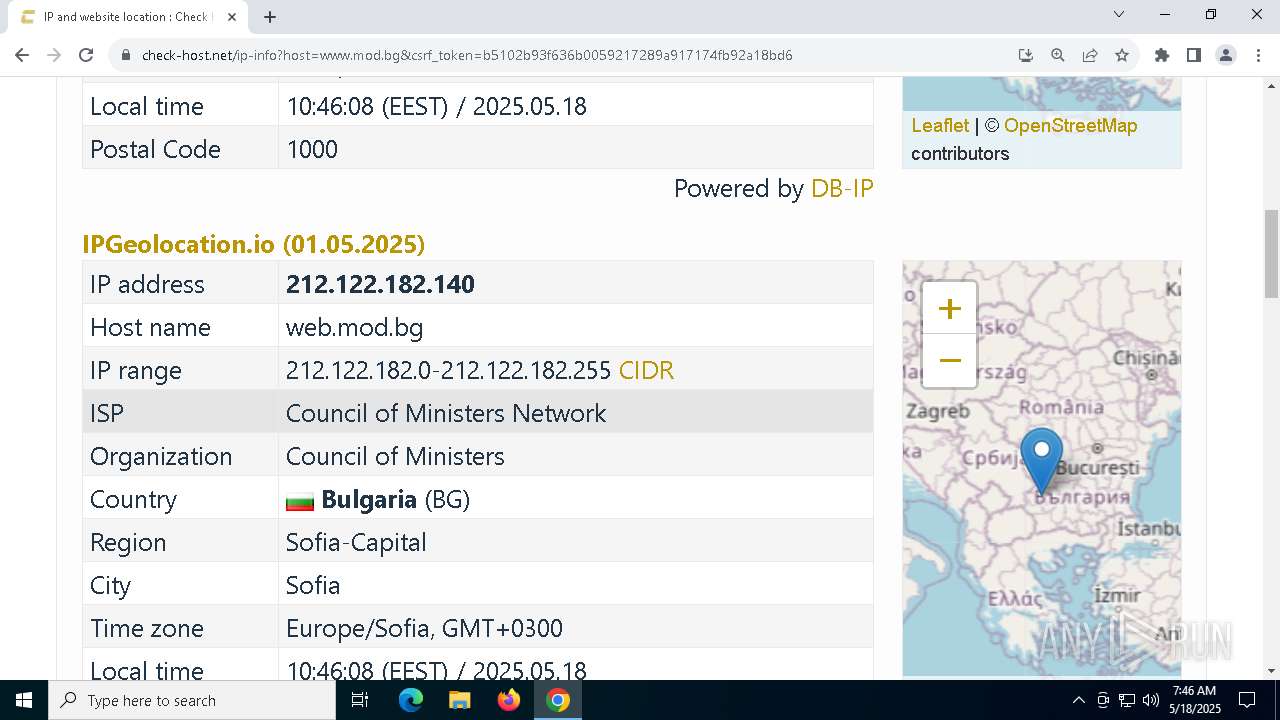Viewport: 1280px width, 720px height.
Task: Click the blue map location marker
Action: click(x=1041, y=461)
